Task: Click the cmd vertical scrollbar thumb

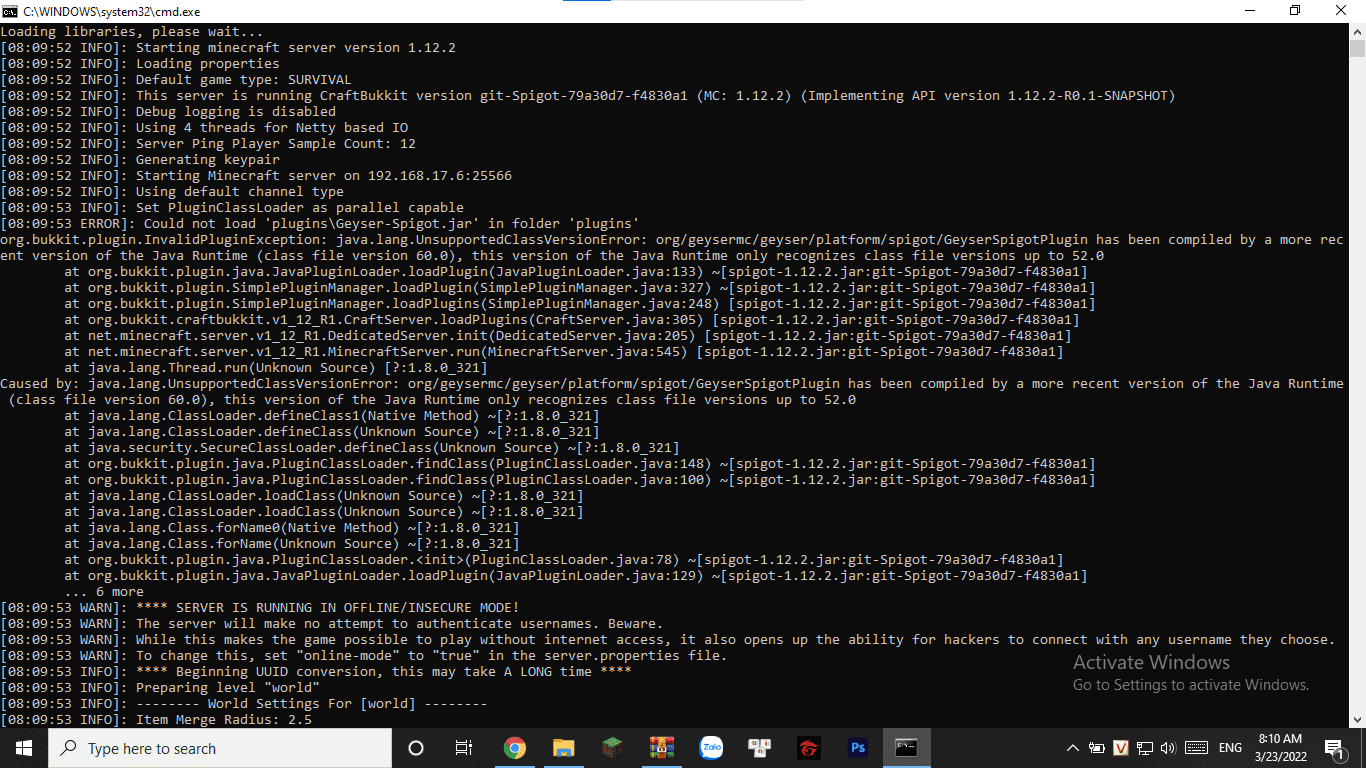Action: pos(1357,49)
